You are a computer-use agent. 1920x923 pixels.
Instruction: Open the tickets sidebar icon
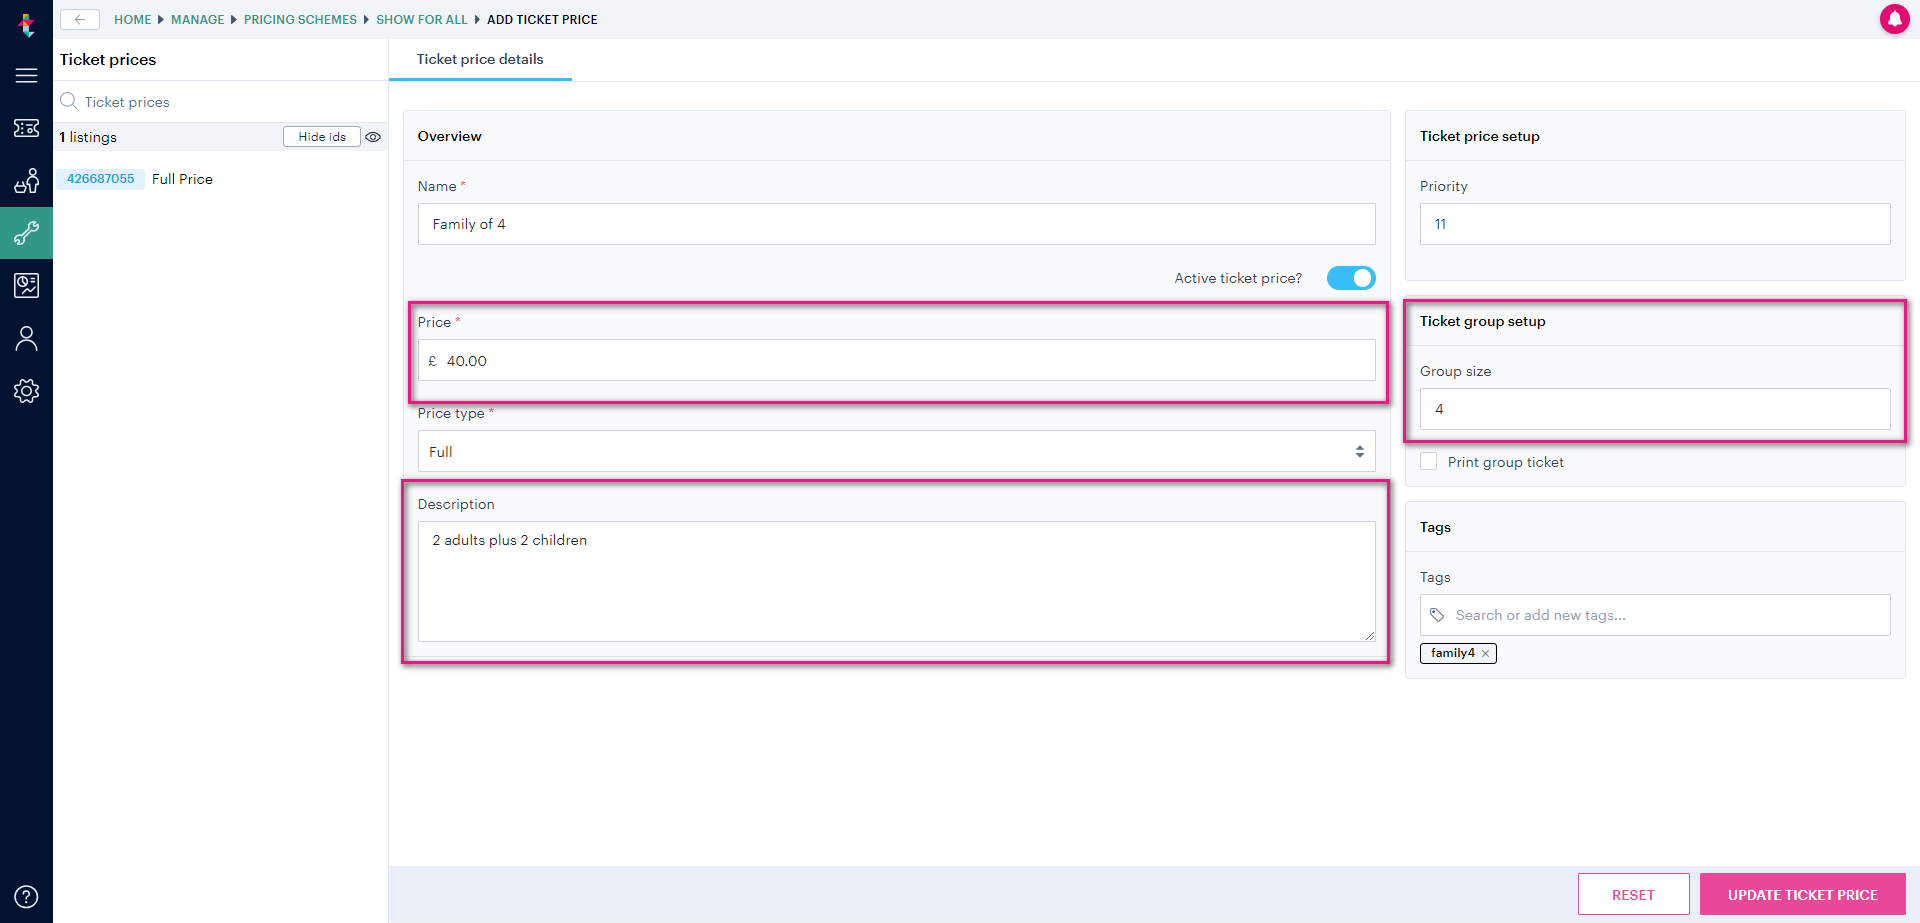tap(27, 128)
